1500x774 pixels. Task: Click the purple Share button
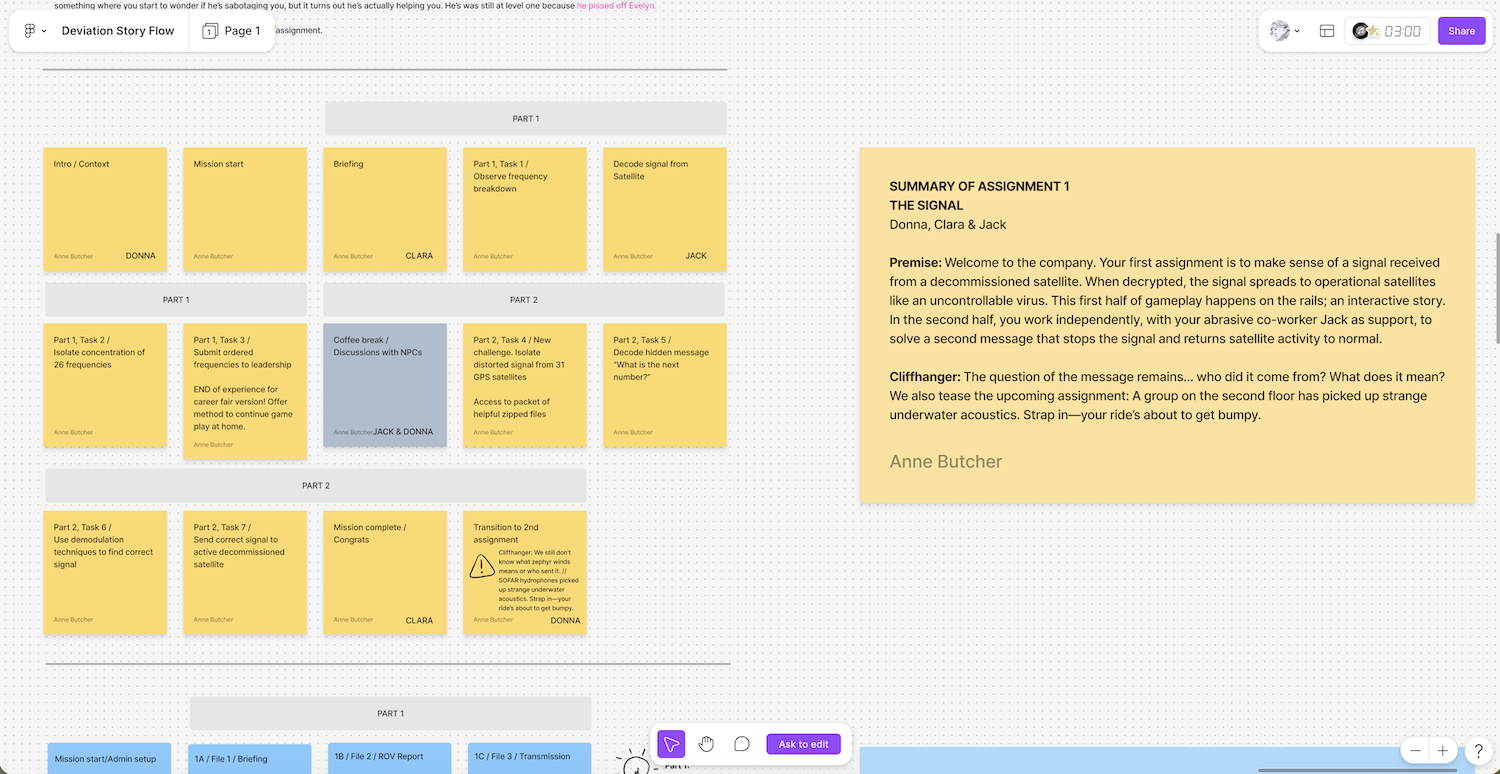(x=1461, y=31)
